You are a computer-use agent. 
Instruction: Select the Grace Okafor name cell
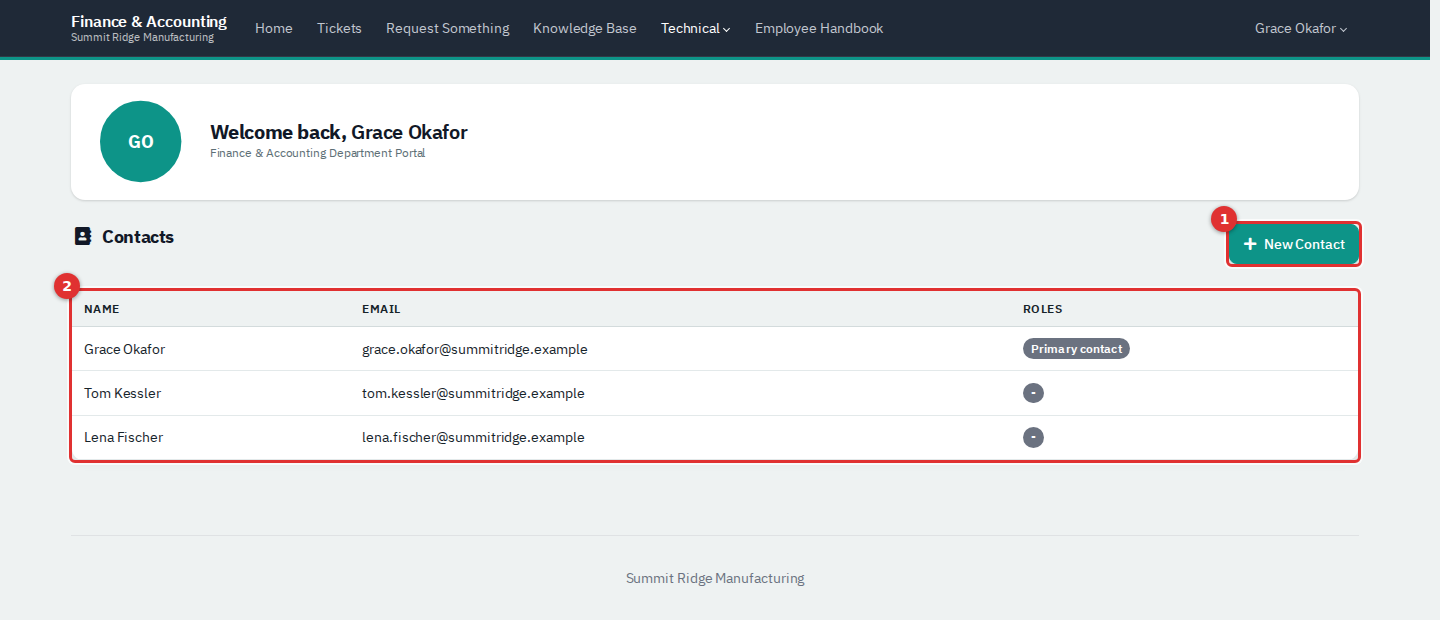(x=125, y=349)
